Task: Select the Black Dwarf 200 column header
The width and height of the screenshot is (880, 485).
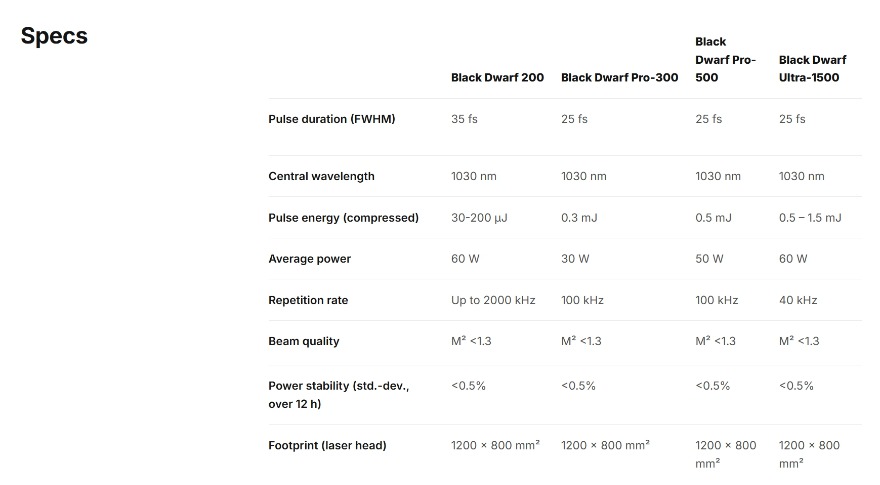Action: (497, 77)
